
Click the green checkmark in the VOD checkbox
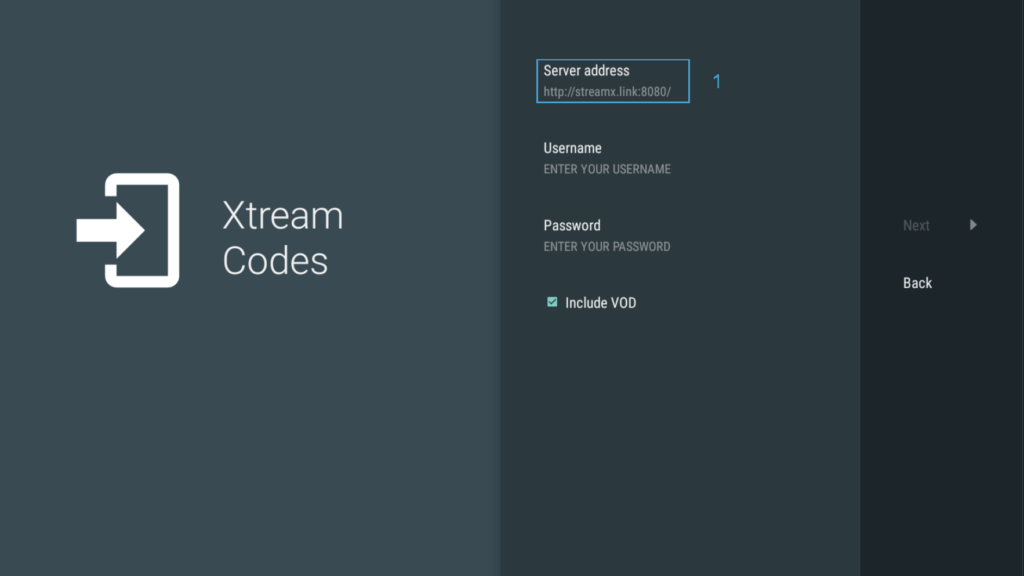coord(552,300)
